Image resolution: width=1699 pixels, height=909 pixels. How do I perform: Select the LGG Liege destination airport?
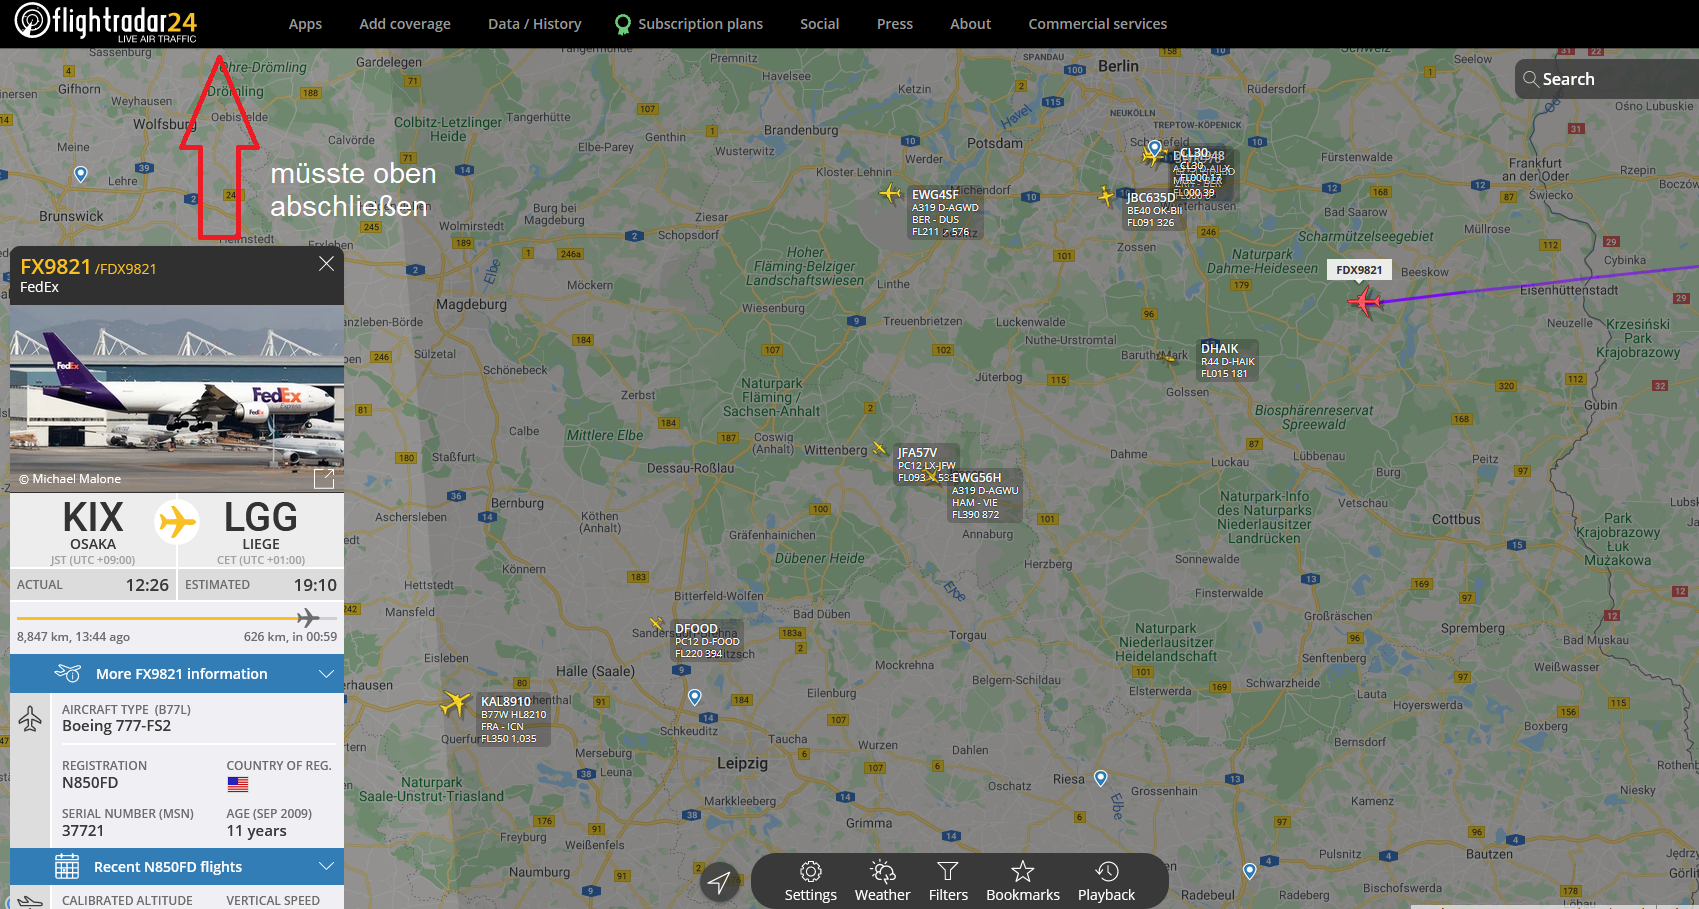click(261, 530)
